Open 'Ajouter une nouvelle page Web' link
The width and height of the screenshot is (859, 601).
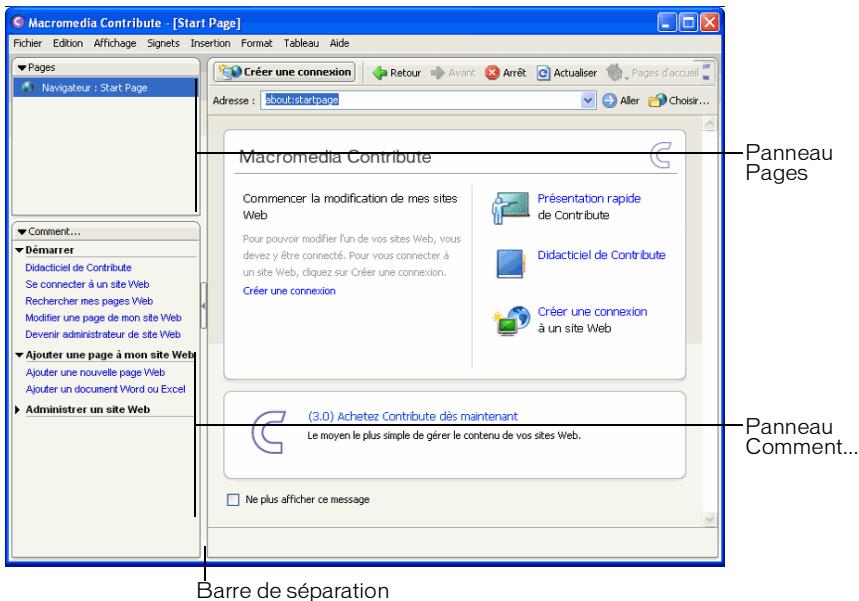95,373
